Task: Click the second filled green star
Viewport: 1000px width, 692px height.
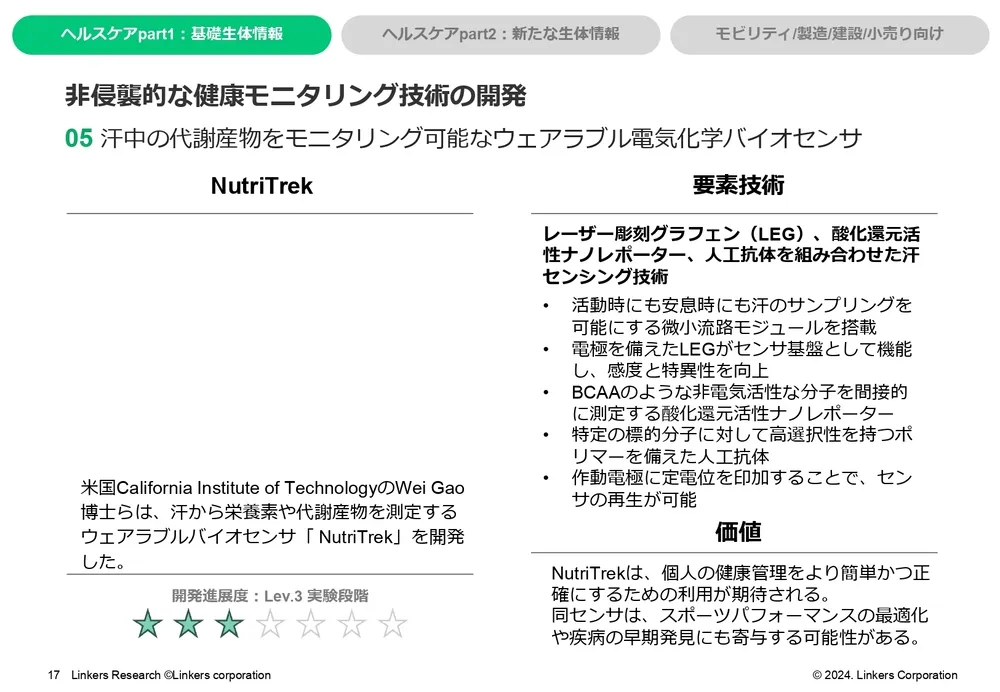Action: [189, 624]
